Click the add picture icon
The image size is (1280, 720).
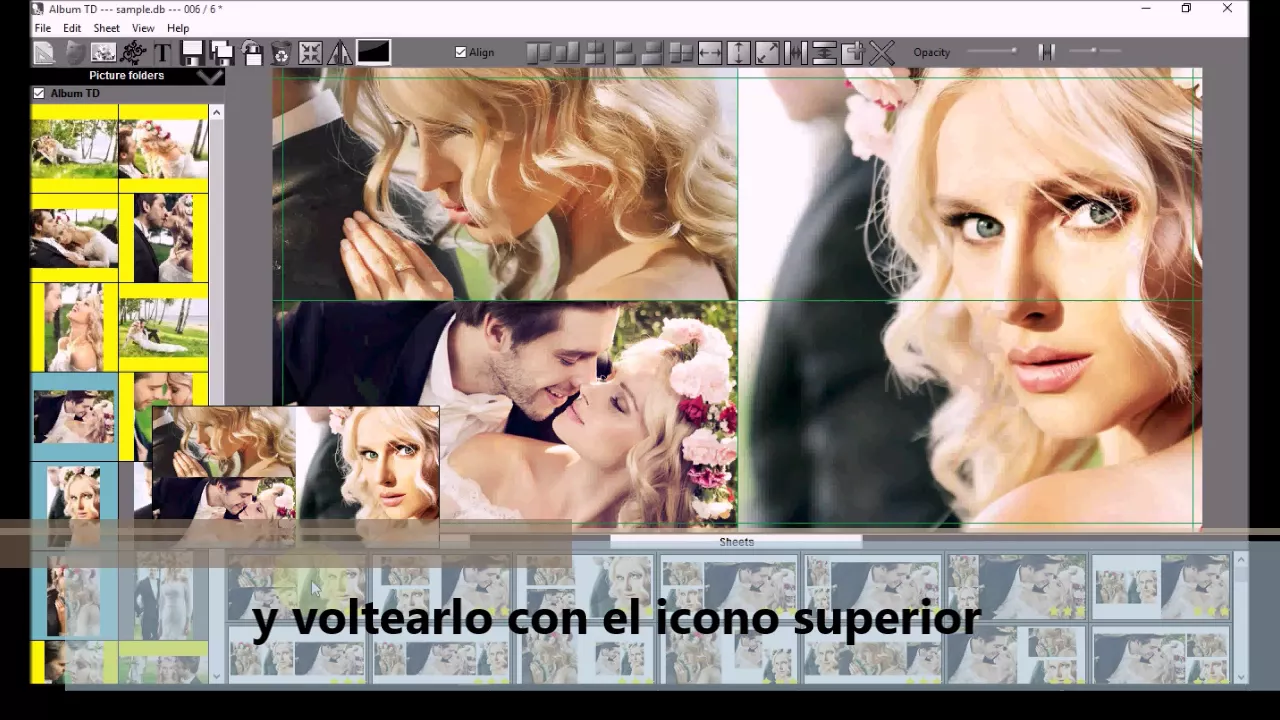click(103, 53)
